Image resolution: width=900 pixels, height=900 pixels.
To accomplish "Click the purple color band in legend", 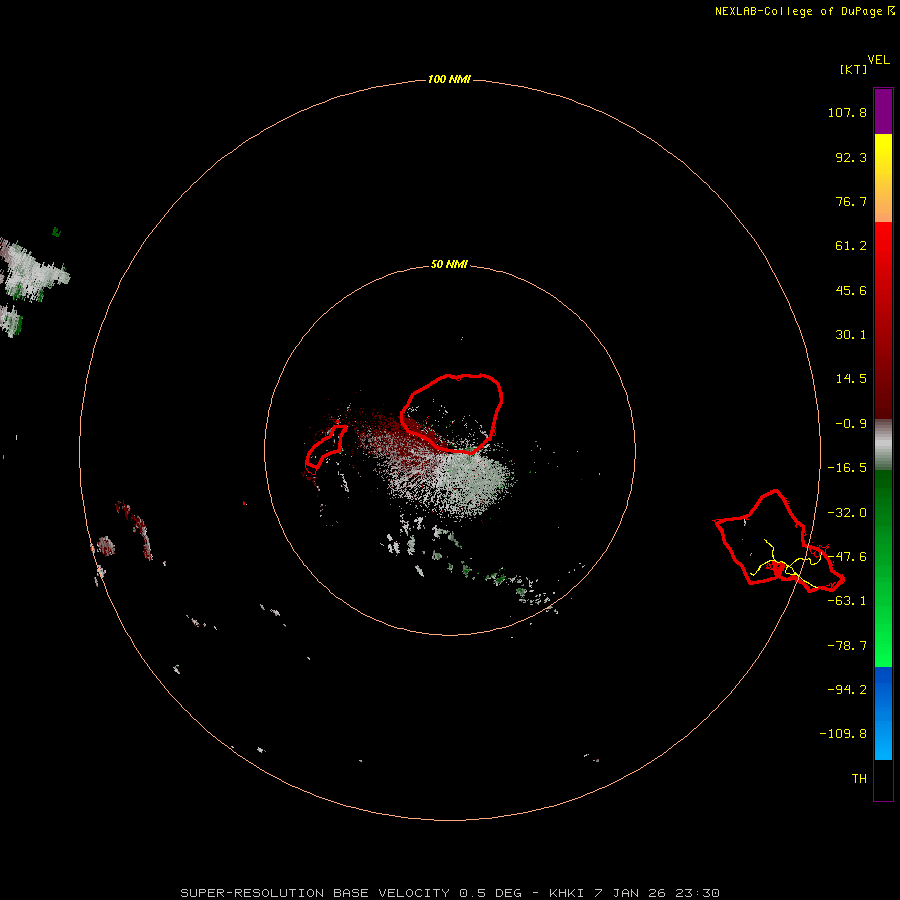I will click(x=883, y=111).
